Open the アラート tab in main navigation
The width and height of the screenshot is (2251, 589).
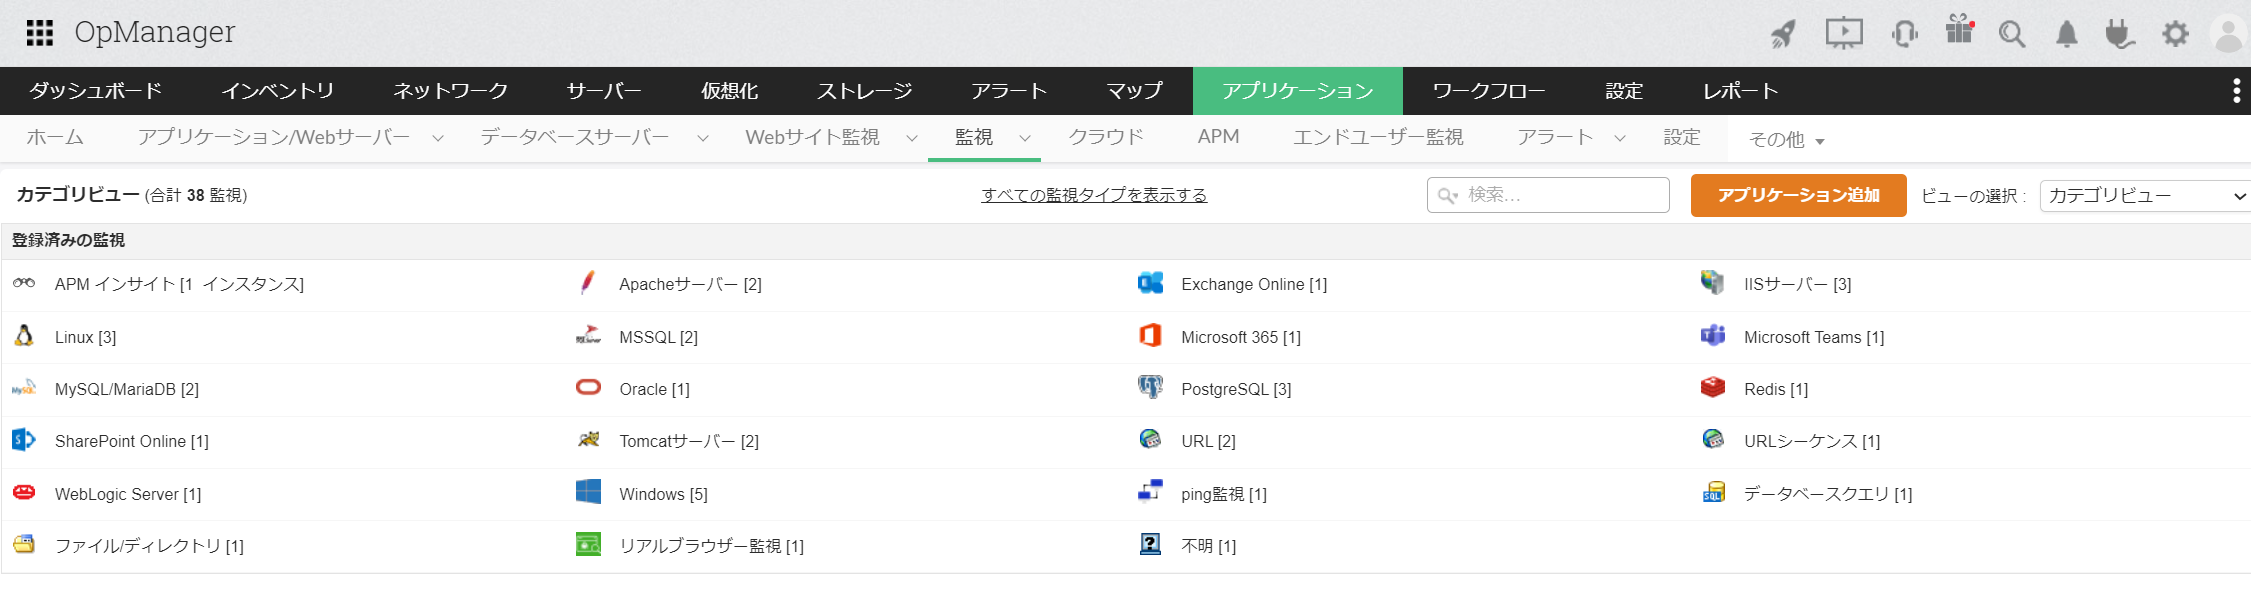pos(1008,91)
